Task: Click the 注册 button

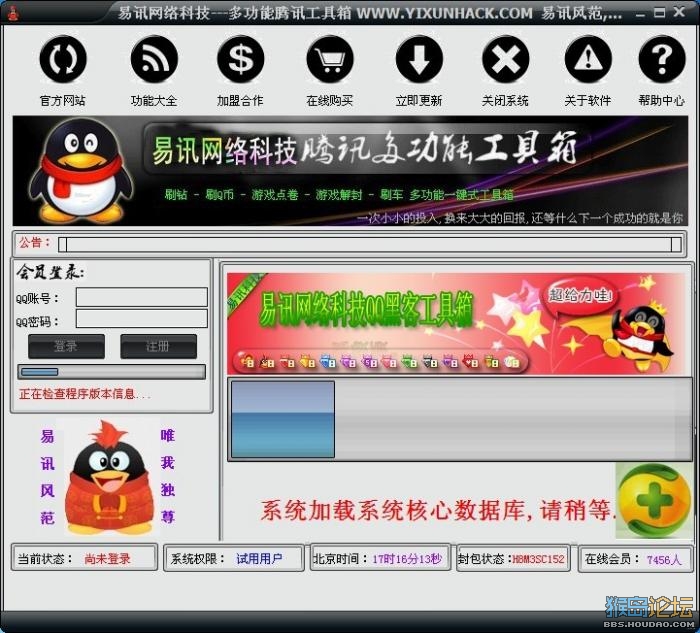Action: [158, 346]
